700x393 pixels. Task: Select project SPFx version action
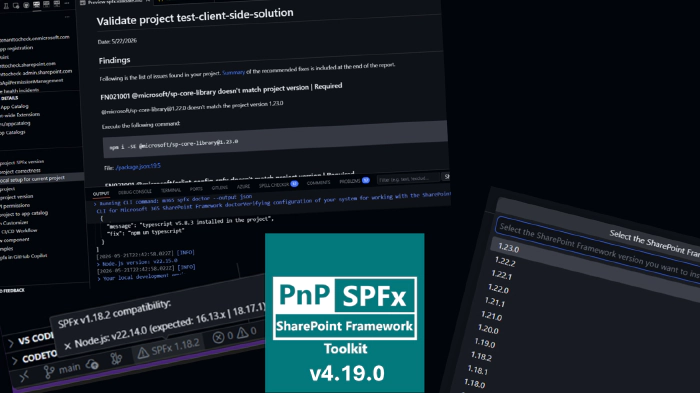click(22, 162)
